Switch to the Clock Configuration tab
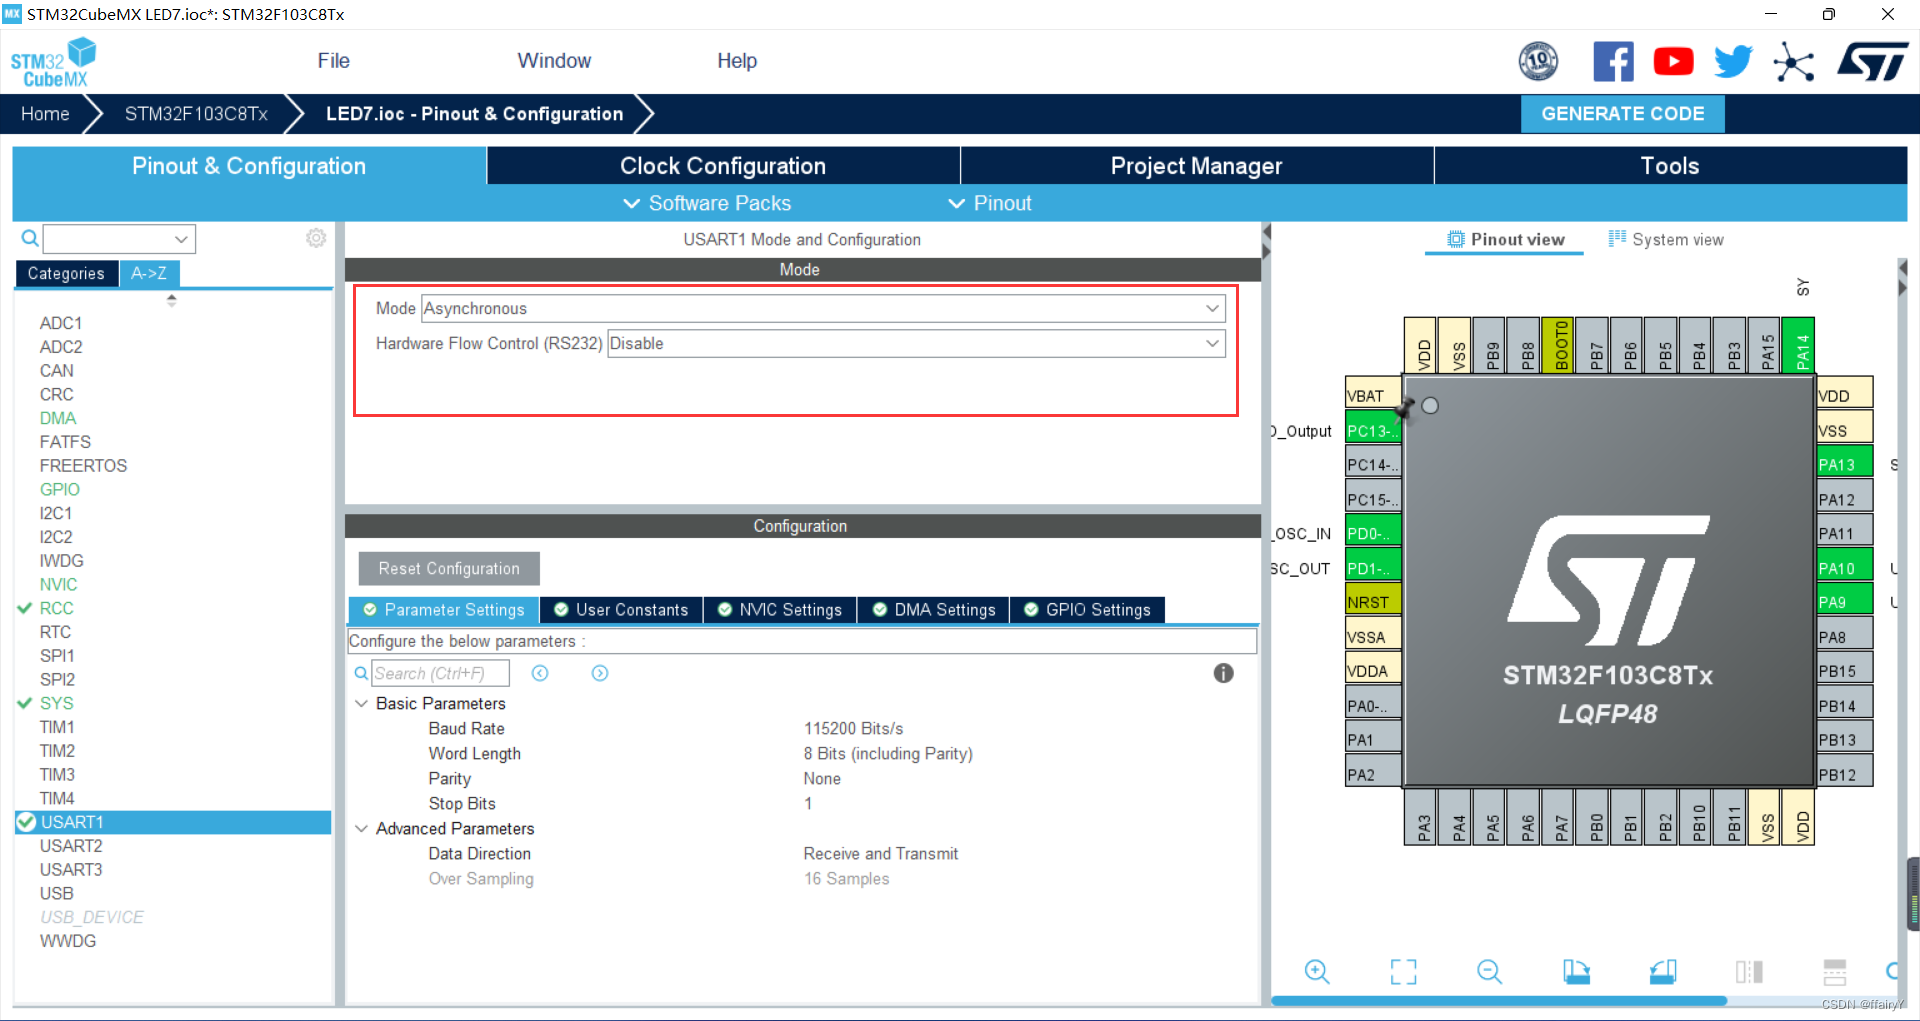The image size is (1920, 1021). (723, 166)
